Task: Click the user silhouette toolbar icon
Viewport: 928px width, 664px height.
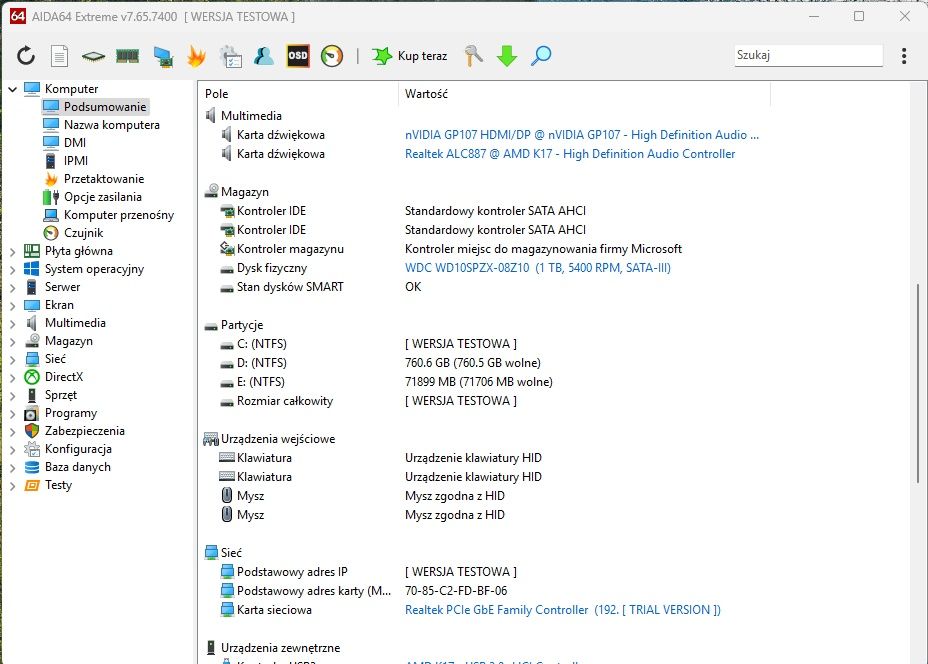Action: click(264, 56)
